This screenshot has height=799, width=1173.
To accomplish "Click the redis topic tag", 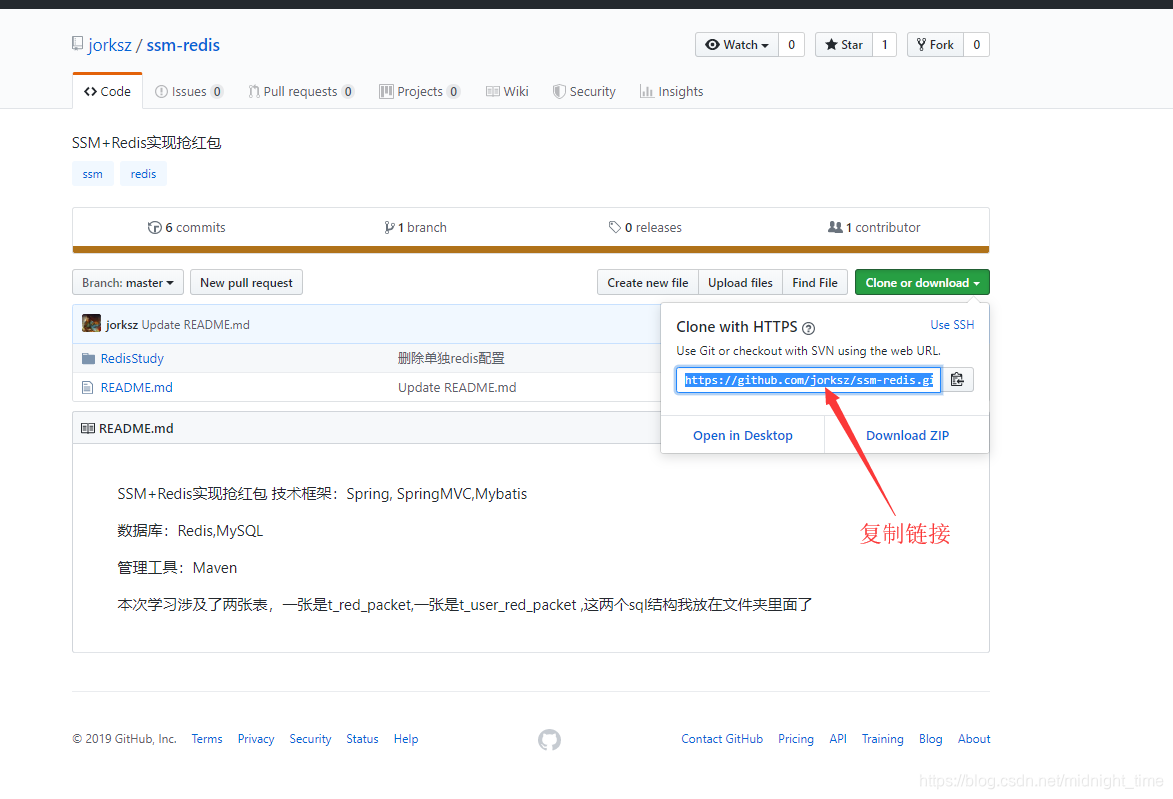I will click(x=144, y=174).
